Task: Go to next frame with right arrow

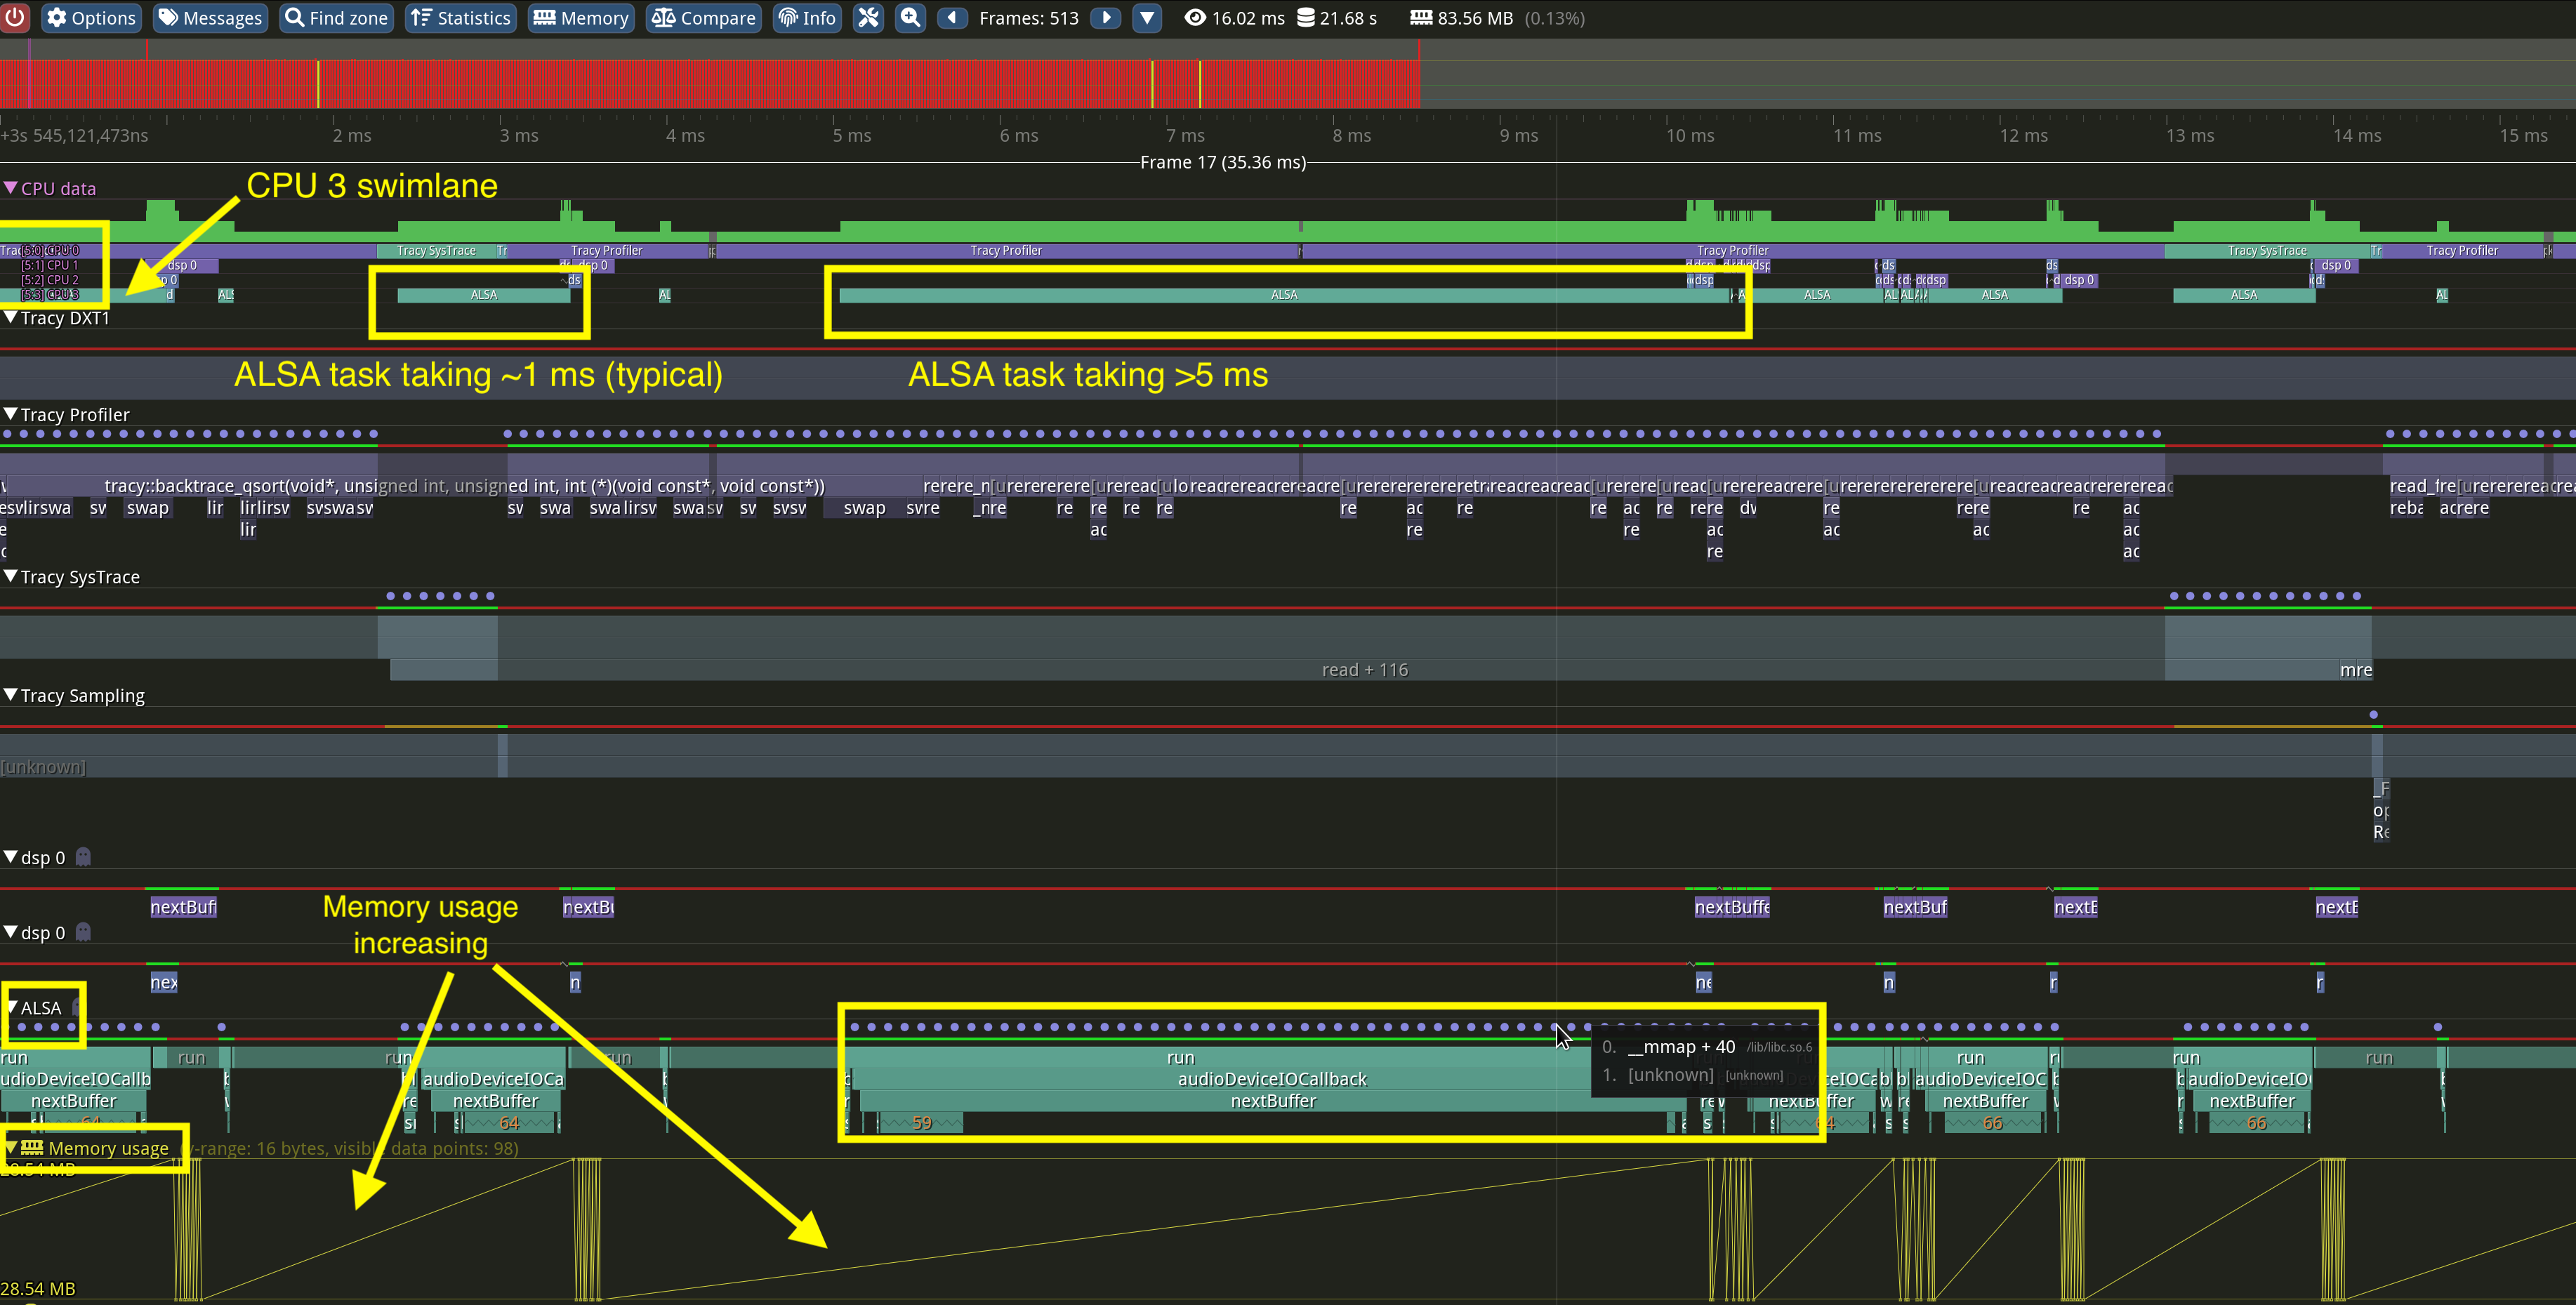Action: click(x=1105, y=18)
